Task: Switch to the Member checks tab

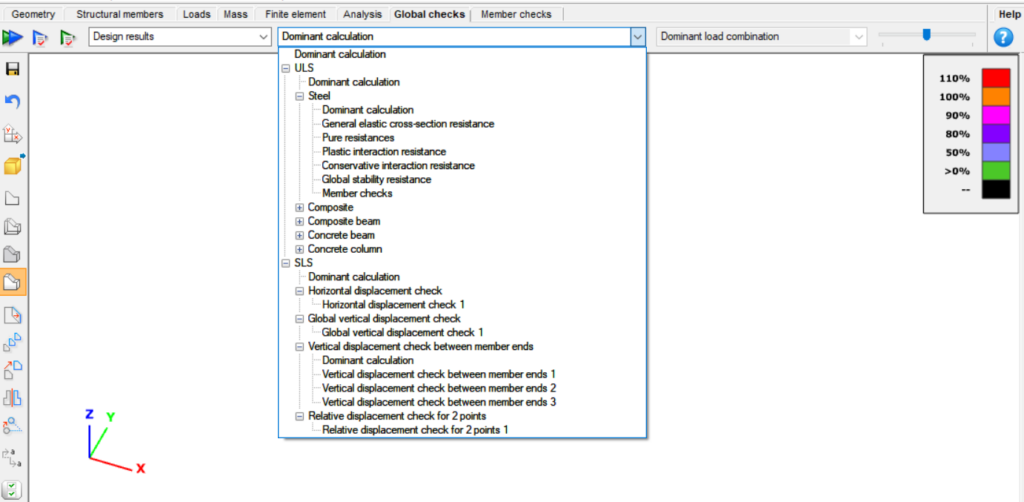Action: pyautogui.click(x=516, y=14)
